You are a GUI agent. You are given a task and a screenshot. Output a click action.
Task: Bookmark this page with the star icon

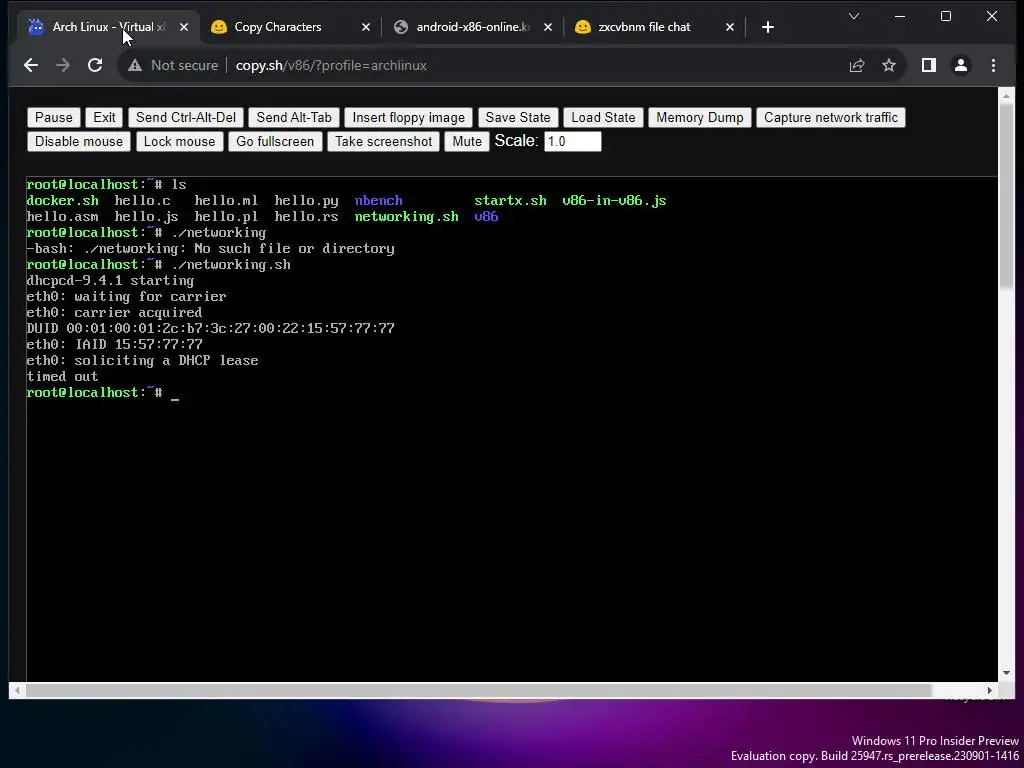coord(889,65)
